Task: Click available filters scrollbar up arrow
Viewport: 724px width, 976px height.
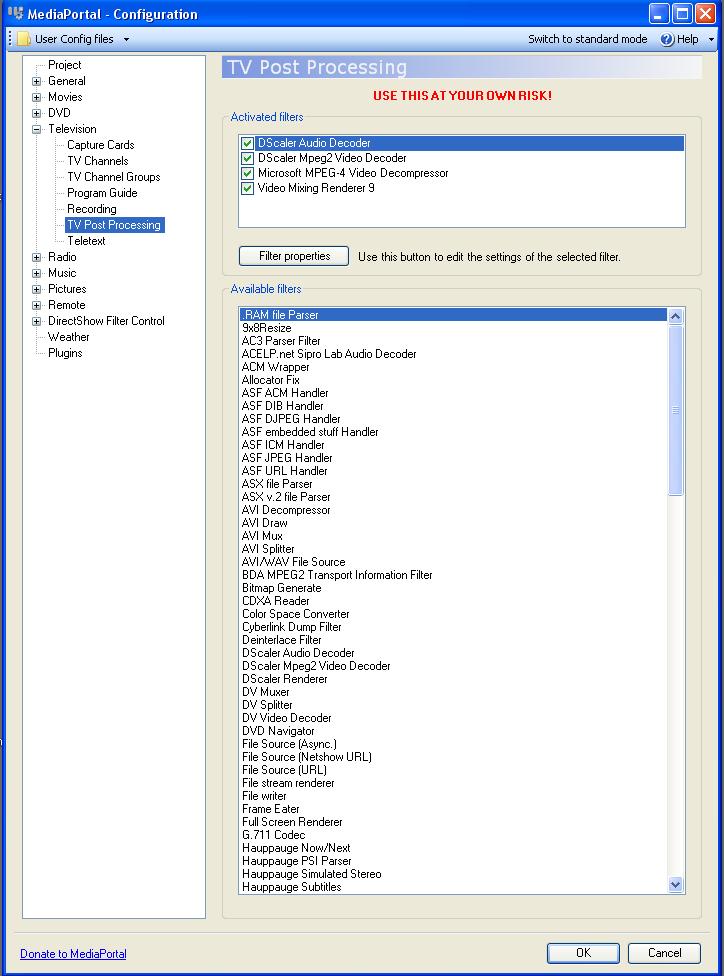Action: pyautogui.click(x=675, y=316)
